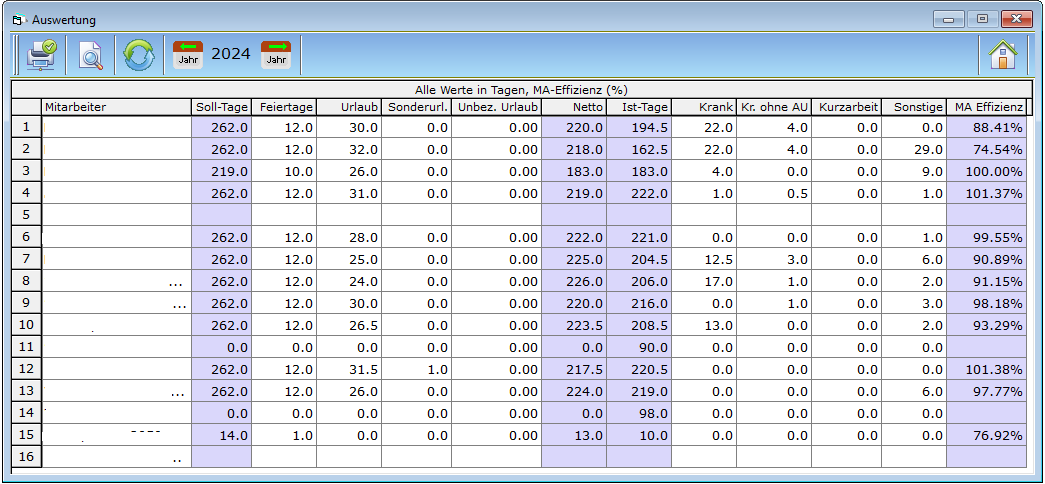Viewport: 1045px width, 484px height.
Task: Click Netto value 217.5
Action: click(x=574, y=369)
